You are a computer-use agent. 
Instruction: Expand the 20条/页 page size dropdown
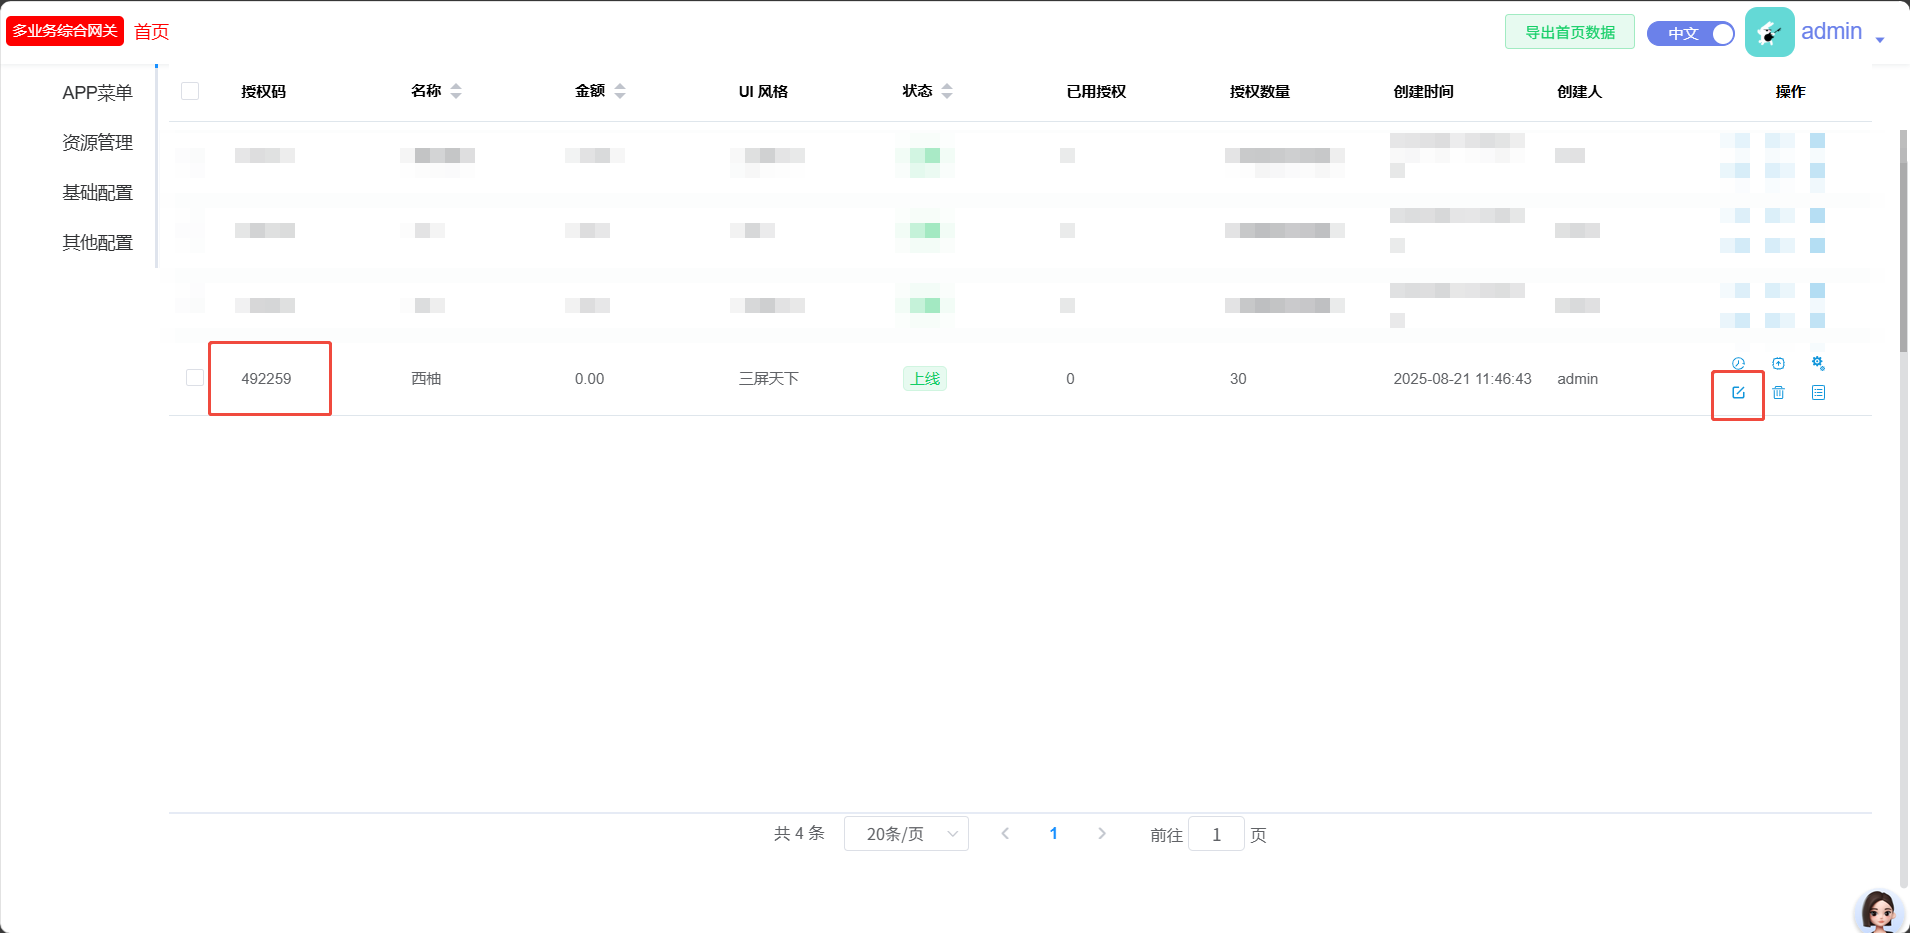(906, 834)
